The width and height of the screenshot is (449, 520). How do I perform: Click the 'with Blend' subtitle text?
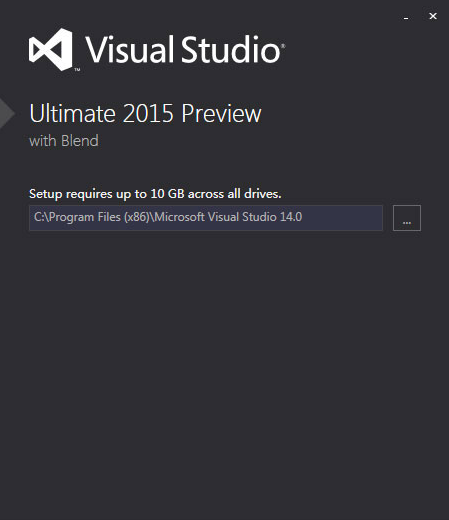tap(64, 141)
